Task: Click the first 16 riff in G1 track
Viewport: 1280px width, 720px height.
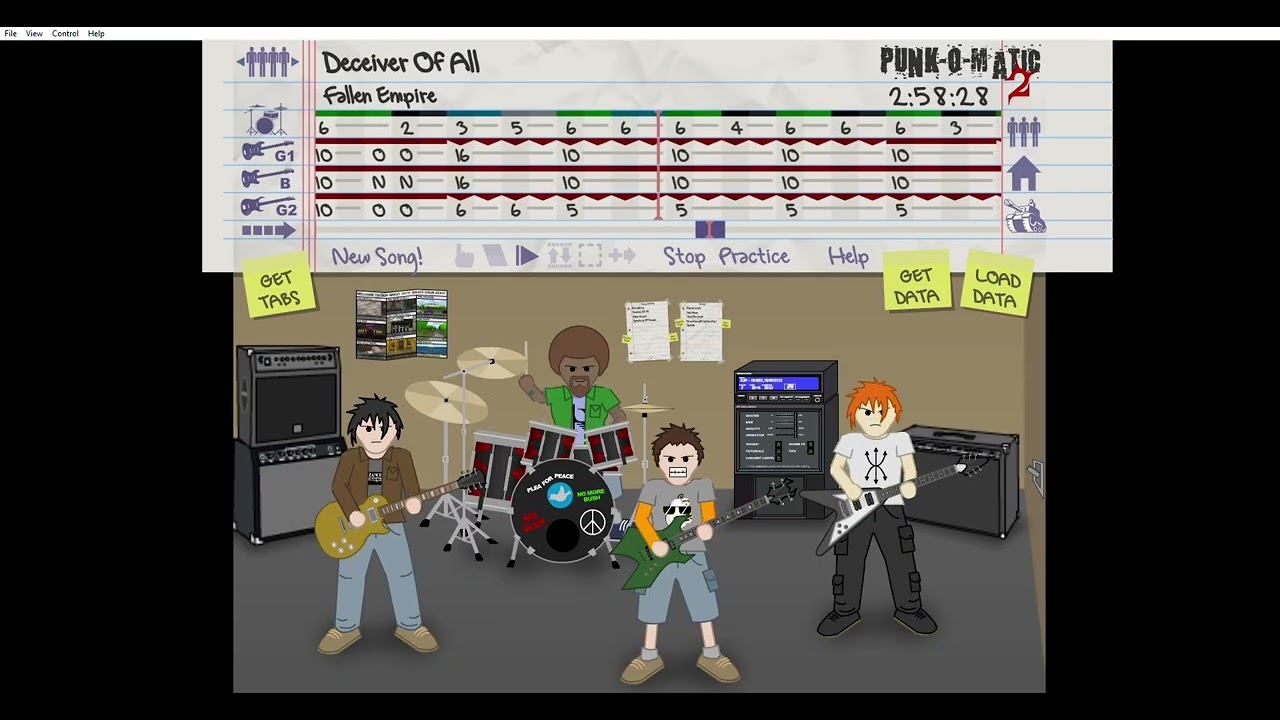Action: 461,155
